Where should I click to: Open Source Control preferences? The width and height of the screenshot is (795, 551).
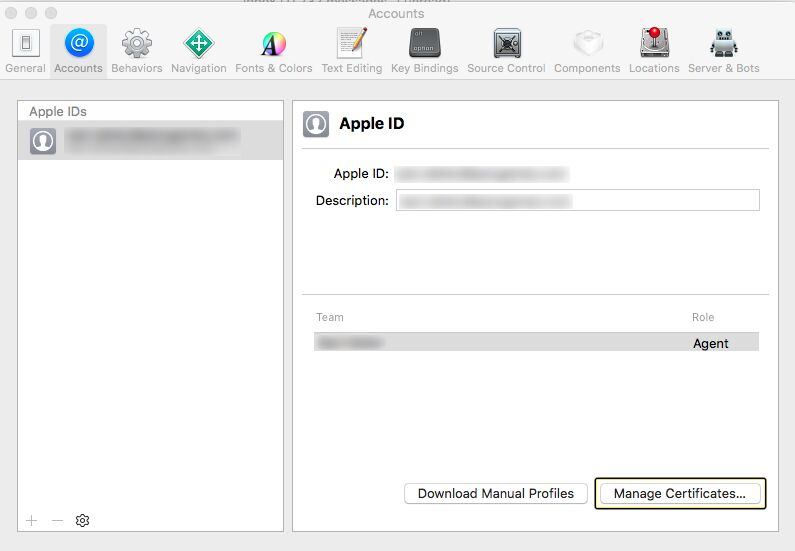click(507, 51)
